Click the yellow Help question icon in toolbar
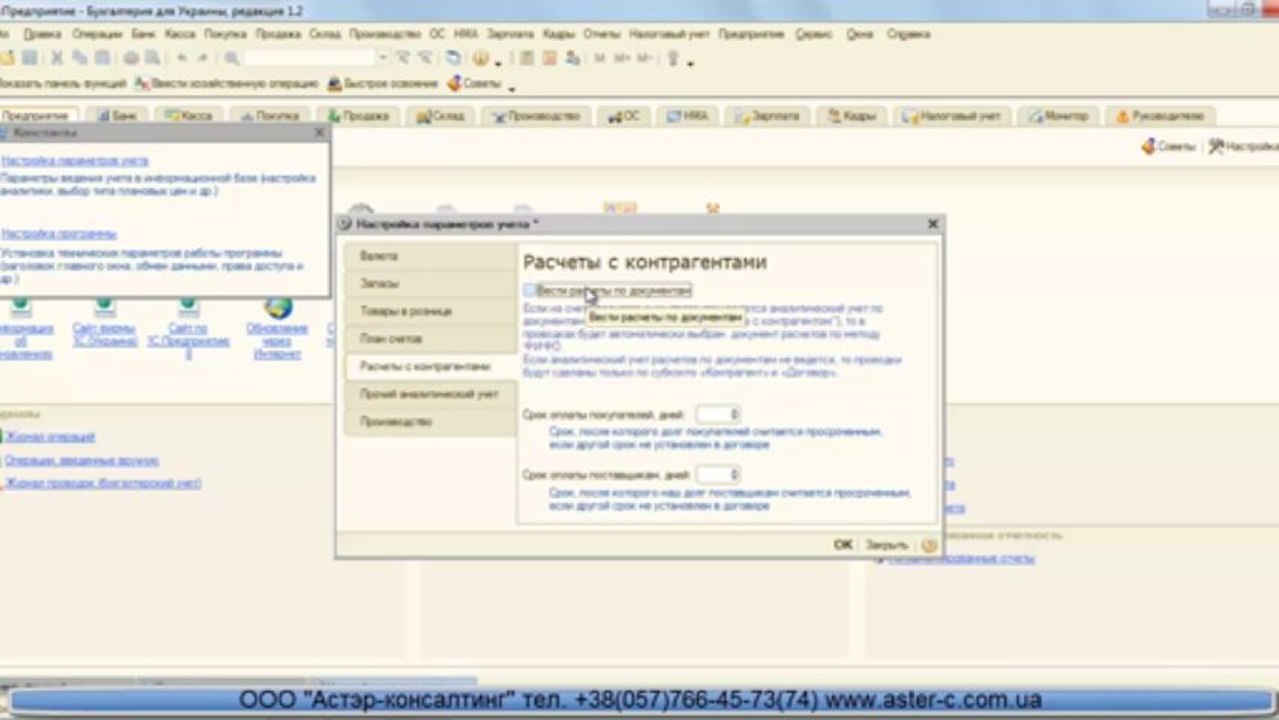1279x720 pixels. tap(481, 58)
